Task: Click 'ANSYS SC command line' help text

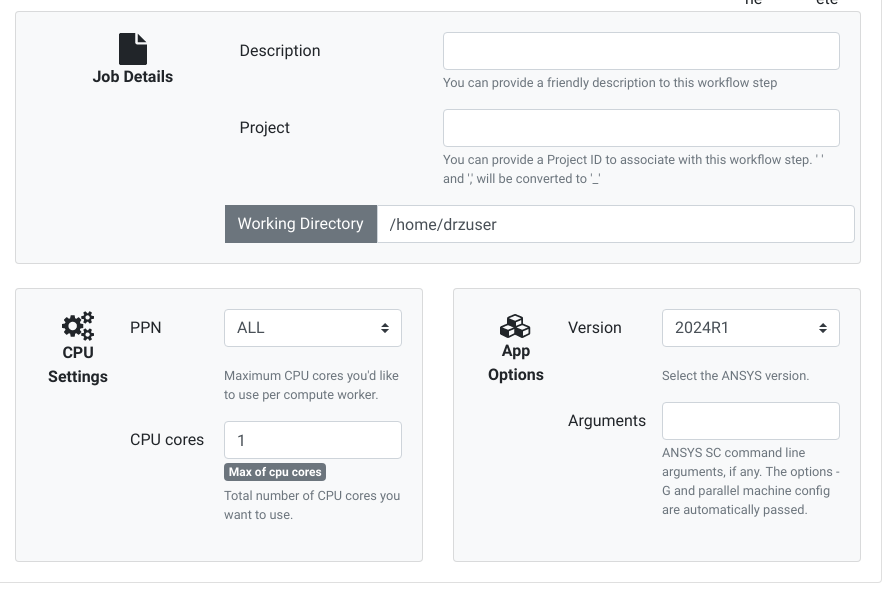Action: coord(751,481)
